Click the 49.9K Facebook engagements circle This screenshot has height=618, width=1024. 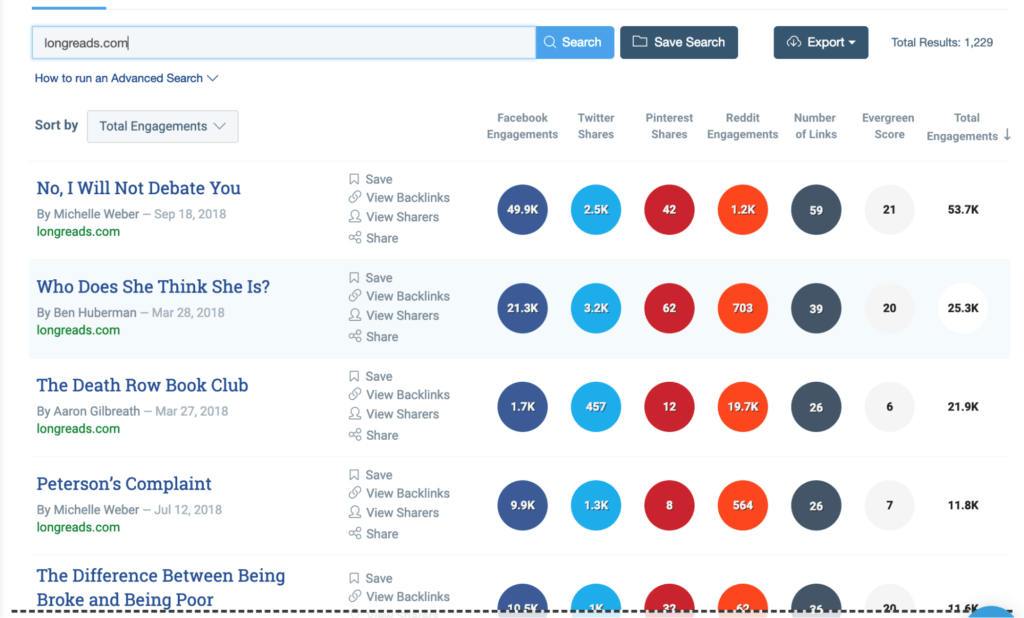tap(522, 210)
